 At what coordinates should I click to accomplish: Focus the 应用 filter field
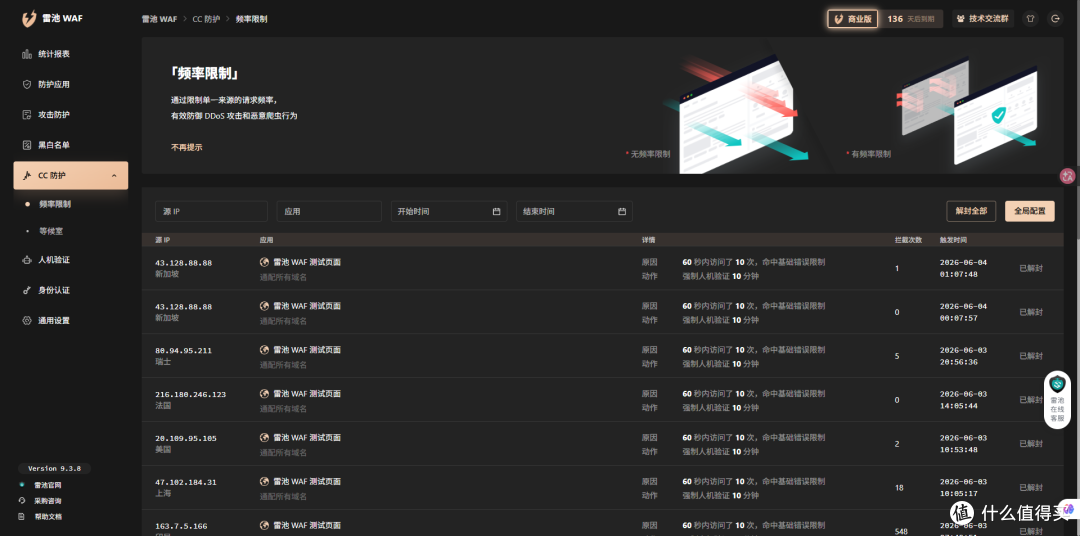tap(329, 212)
